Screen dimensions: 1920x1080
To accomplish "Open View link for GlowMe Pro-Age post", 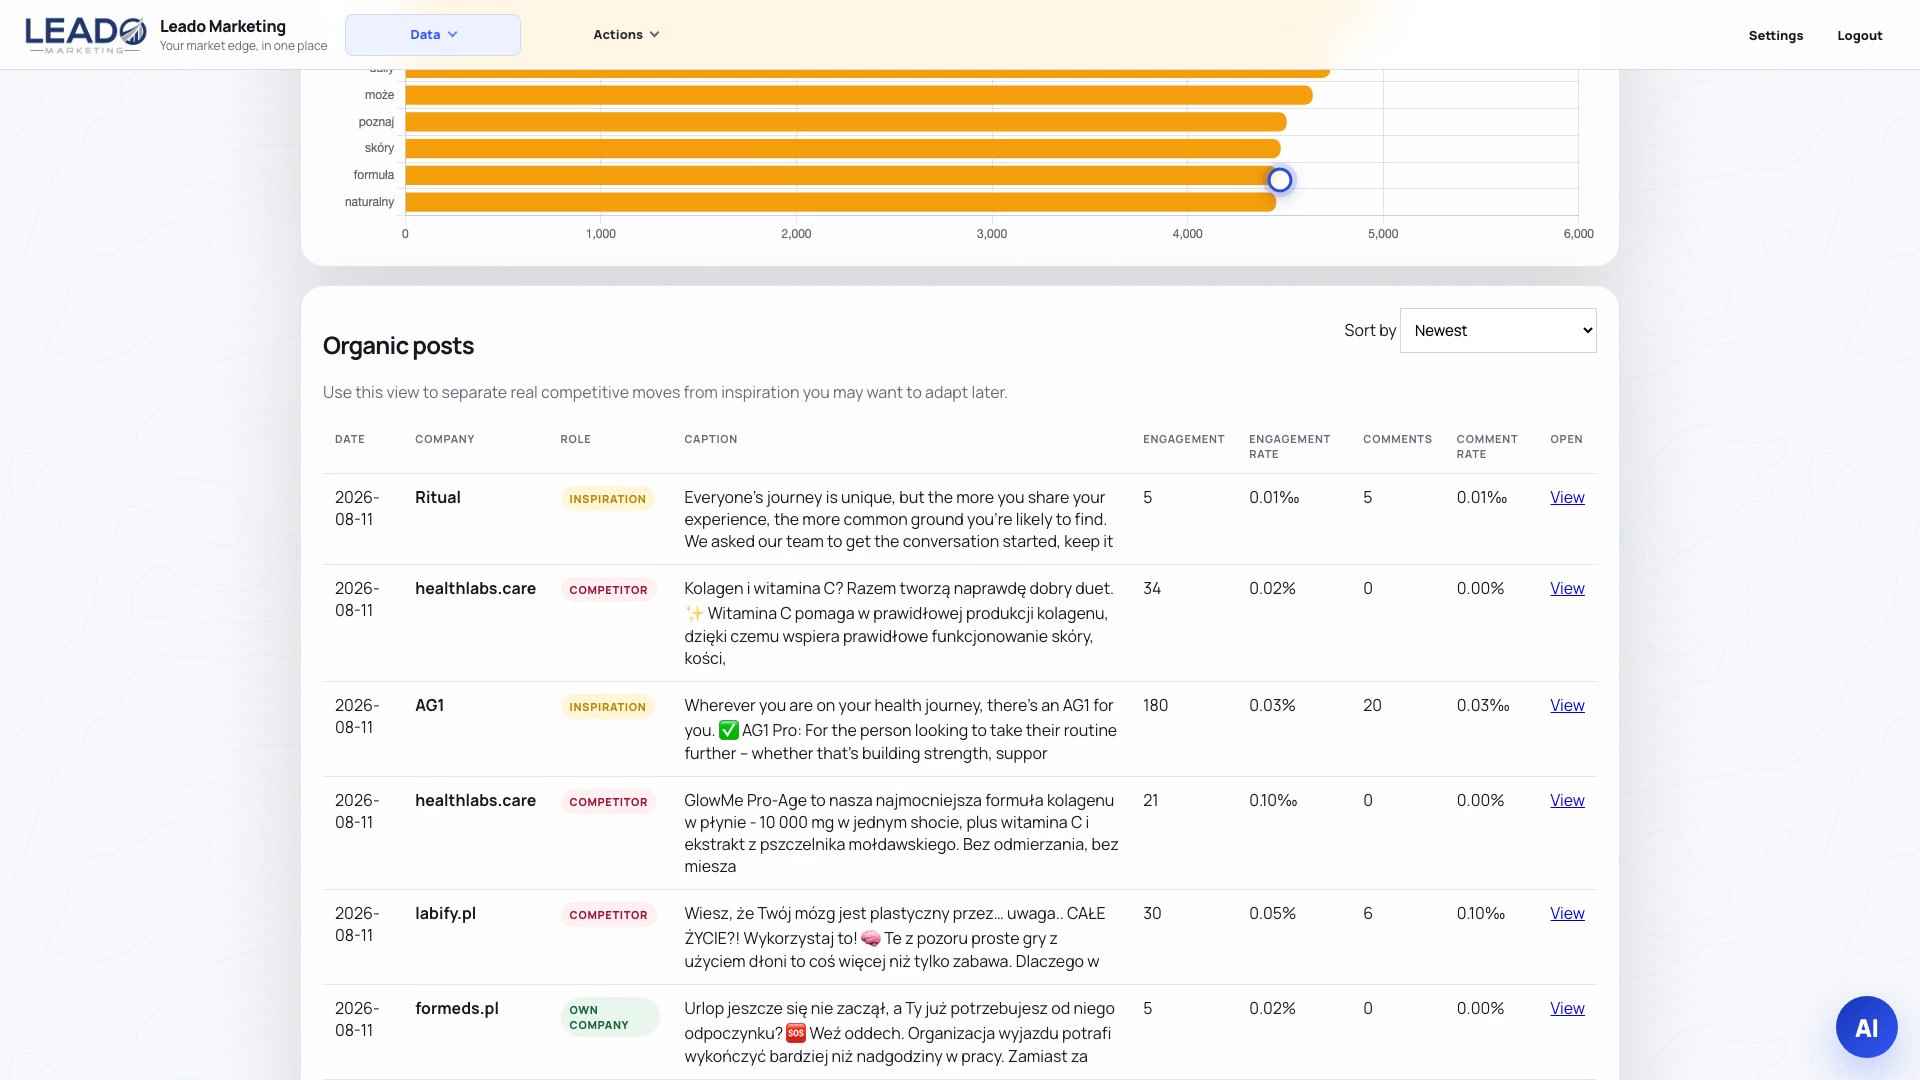I will [1567, 801].
